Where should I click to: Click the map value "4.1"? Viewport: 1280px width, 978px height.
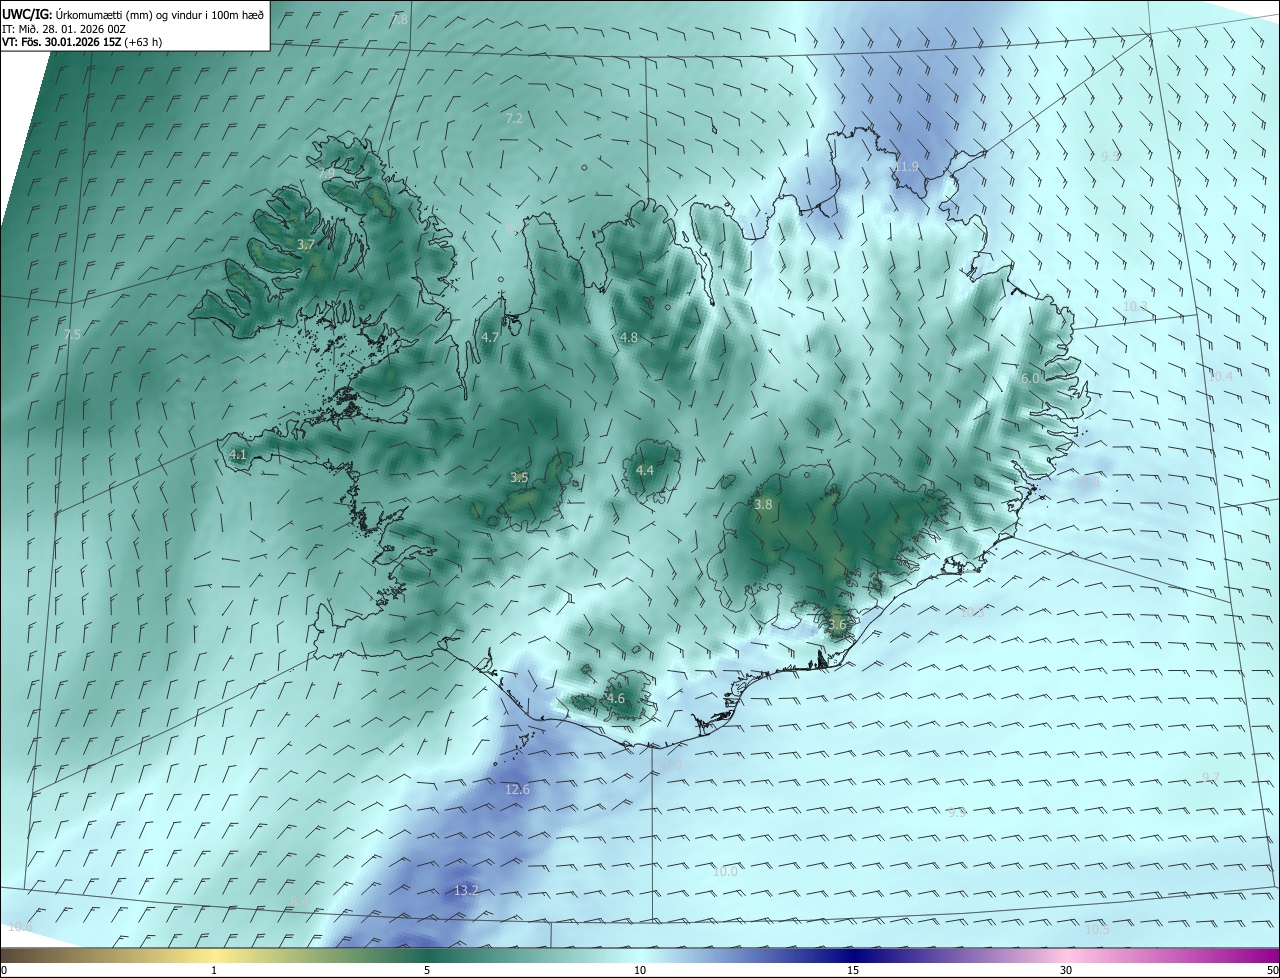coord(237,454)
